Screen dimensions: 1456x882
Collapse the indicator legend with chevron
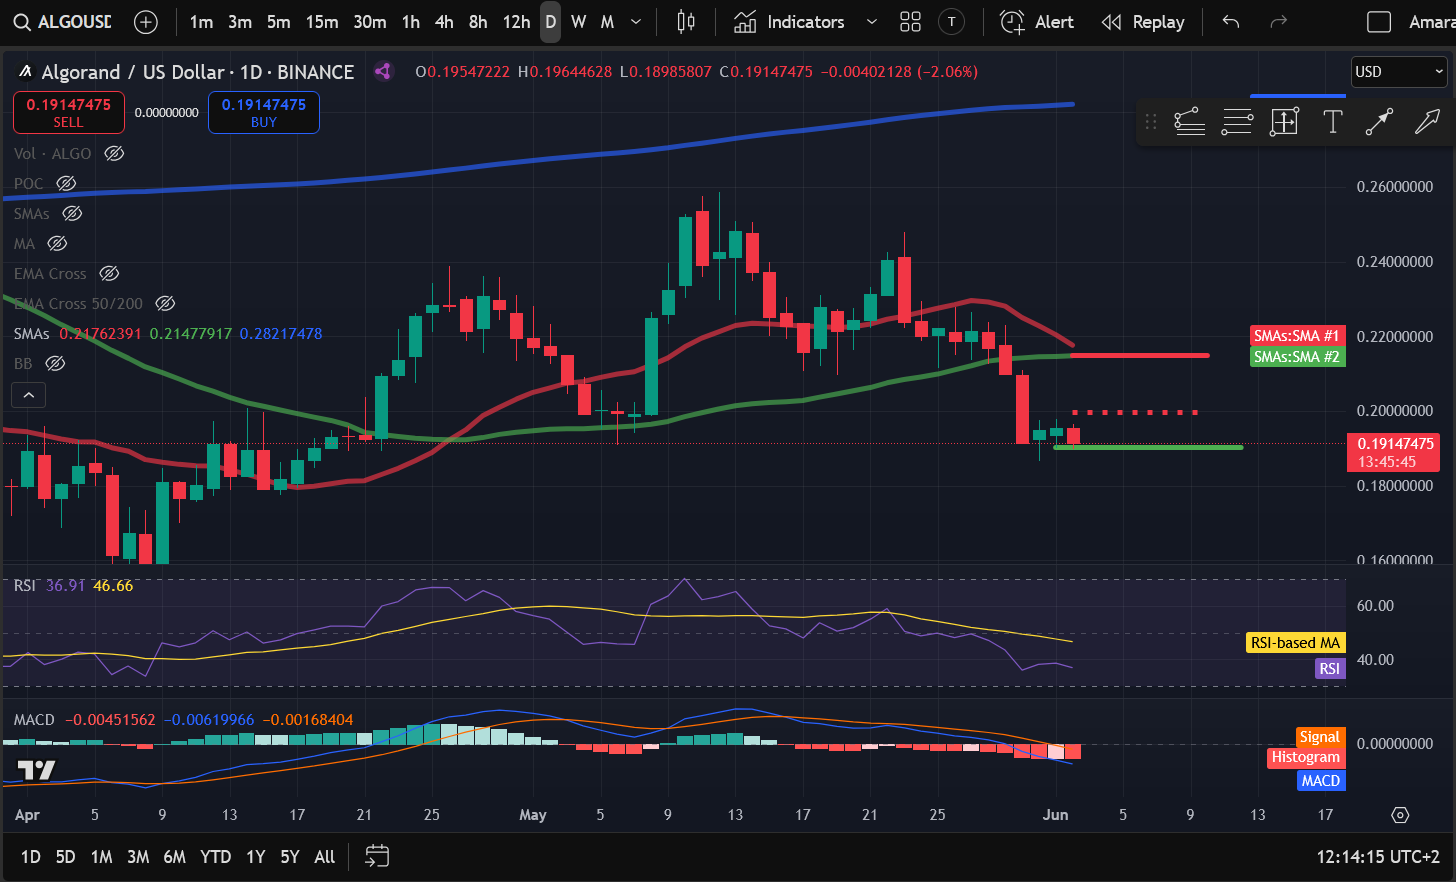click(29, 395)
